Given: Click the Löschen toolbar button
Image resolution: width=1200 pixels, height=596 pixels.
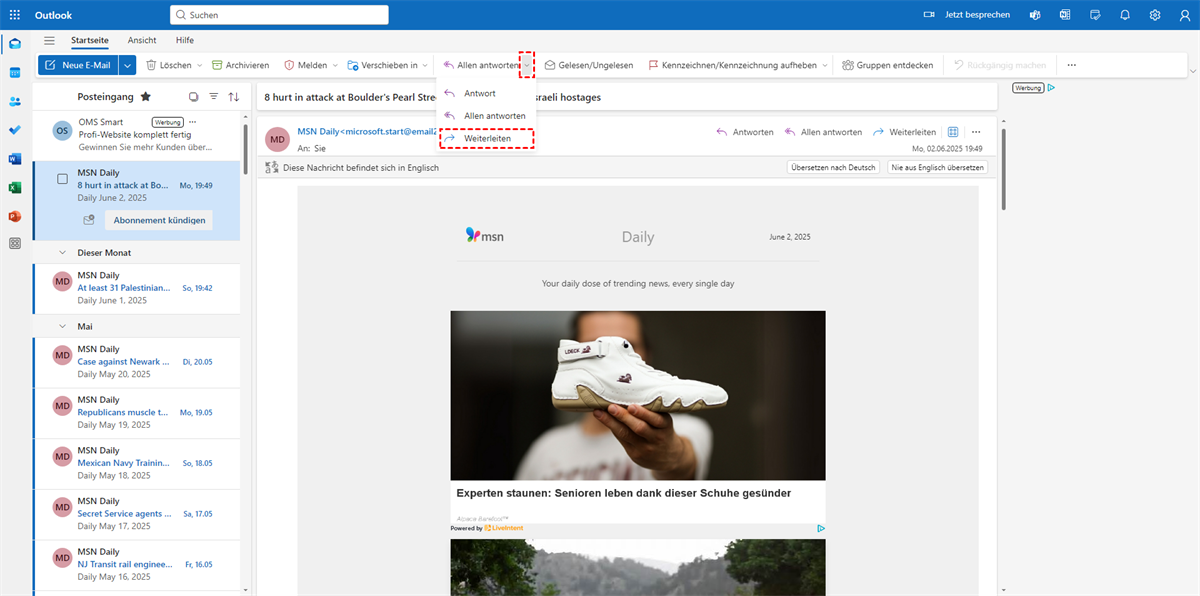Looking at the screenshot, I should (169, 65).
